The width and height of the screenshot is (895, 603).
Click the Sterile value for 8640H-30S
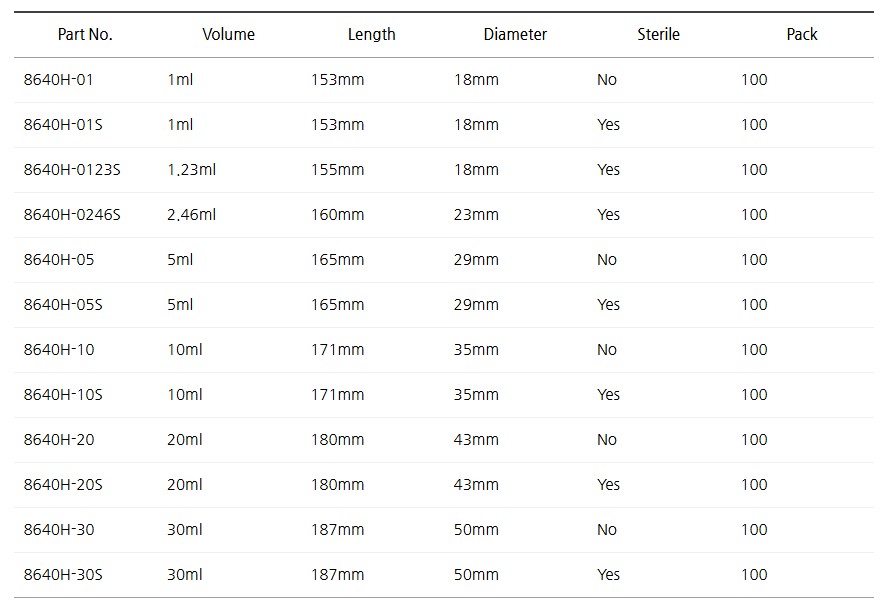point(608,575)
